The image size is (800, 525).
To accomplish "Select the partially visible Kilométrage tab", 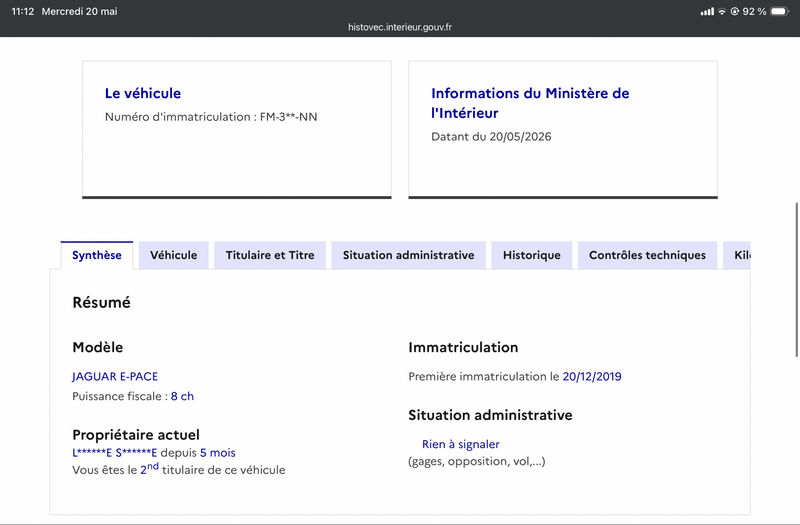I will [737, 255].
